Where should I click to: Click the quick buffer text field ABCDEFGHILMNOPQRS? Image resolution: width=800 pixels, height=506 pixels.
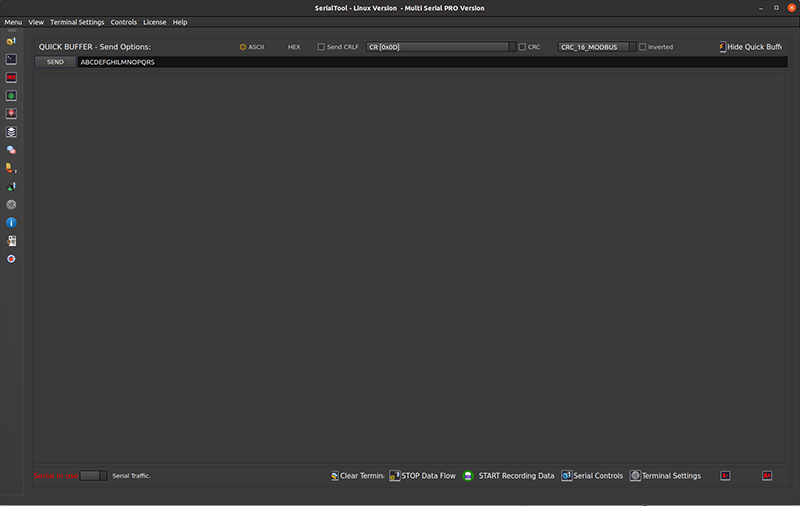click(x=432, y=62)
